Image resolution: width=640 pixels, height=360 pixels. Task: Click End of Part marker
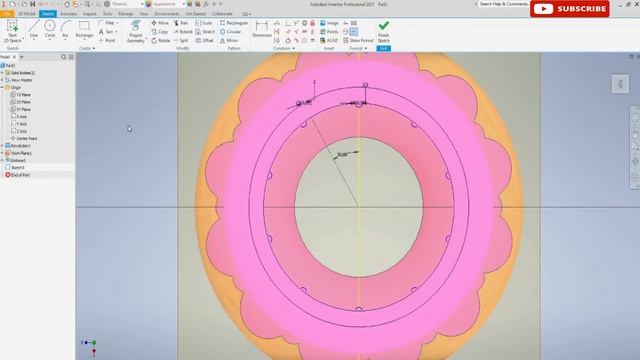(17, 175)
